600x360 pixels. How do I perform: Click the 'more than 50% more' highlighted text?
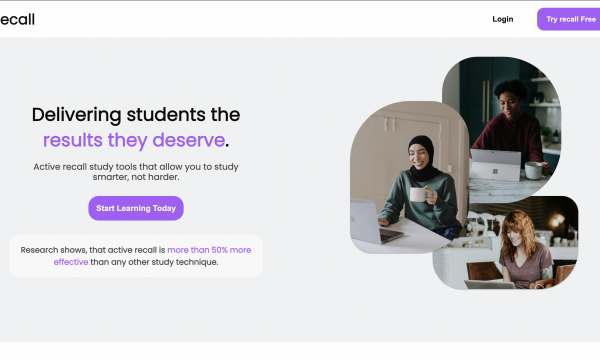[x=209, y=250]
